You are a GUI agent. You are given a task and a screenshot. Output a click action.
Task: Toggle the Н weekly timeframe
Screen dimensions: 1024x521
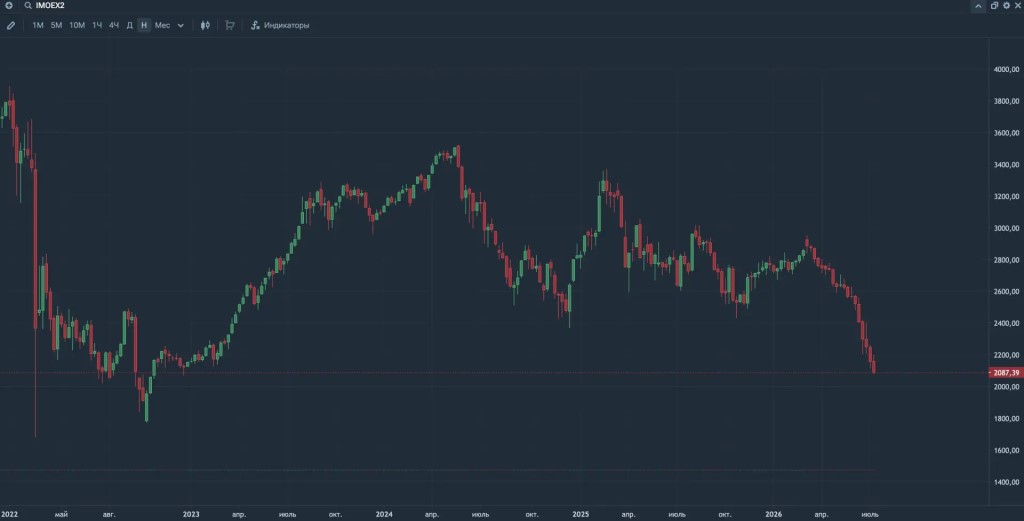coord(144,25)
